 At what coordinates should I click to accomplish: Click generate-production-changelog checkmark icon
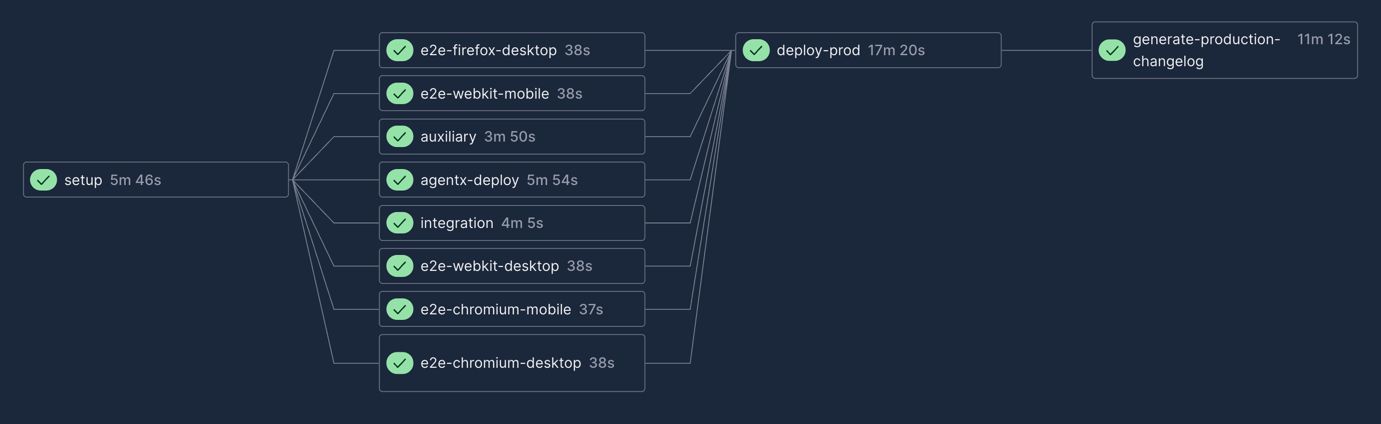1112,50
